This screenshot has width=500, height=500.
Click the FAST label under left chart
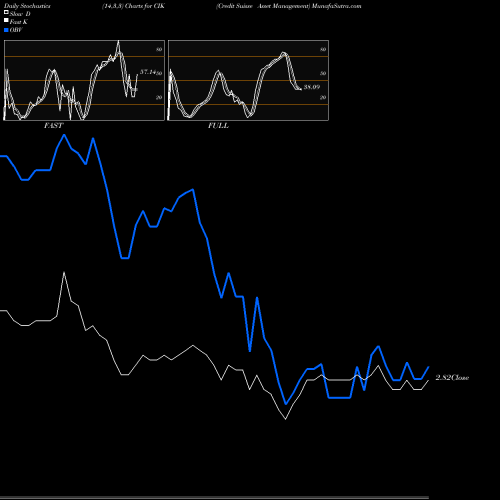coord(53,126)
